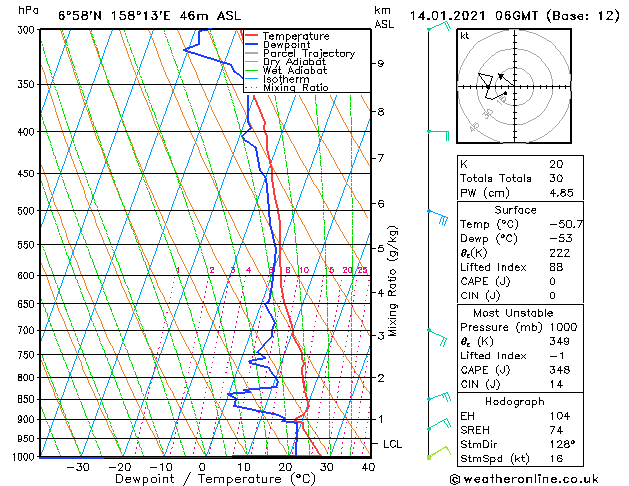Click the PW (cm) value 4.85
This screenshot has width=629, height=486.
point(562,193)
